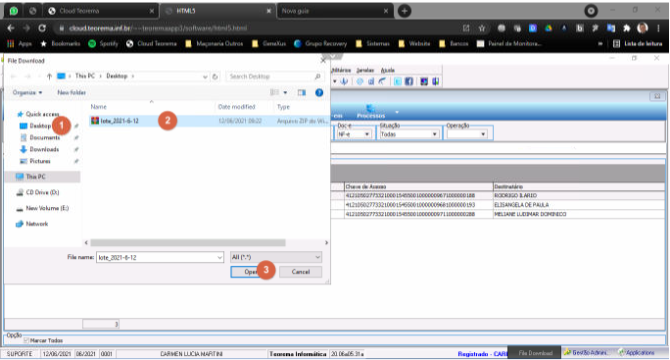Reload the browser page
This screenshot has height=360, width=670.
tap(42, 28)
